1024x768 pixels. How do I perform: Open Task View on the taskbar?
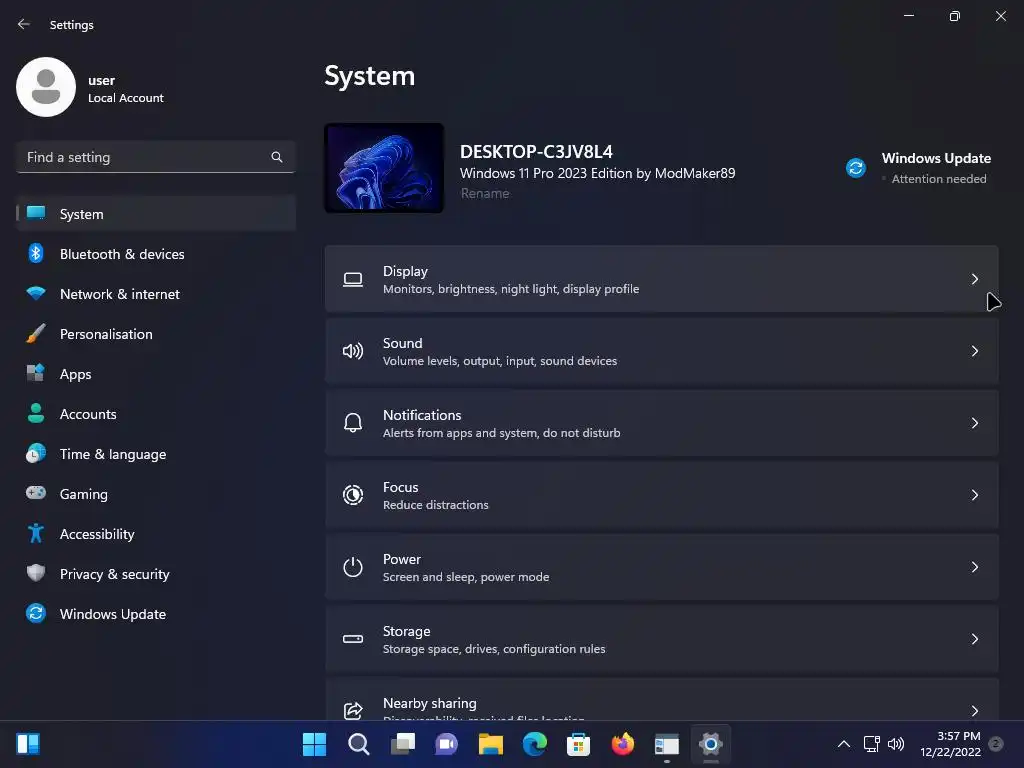tap(402, 744)
